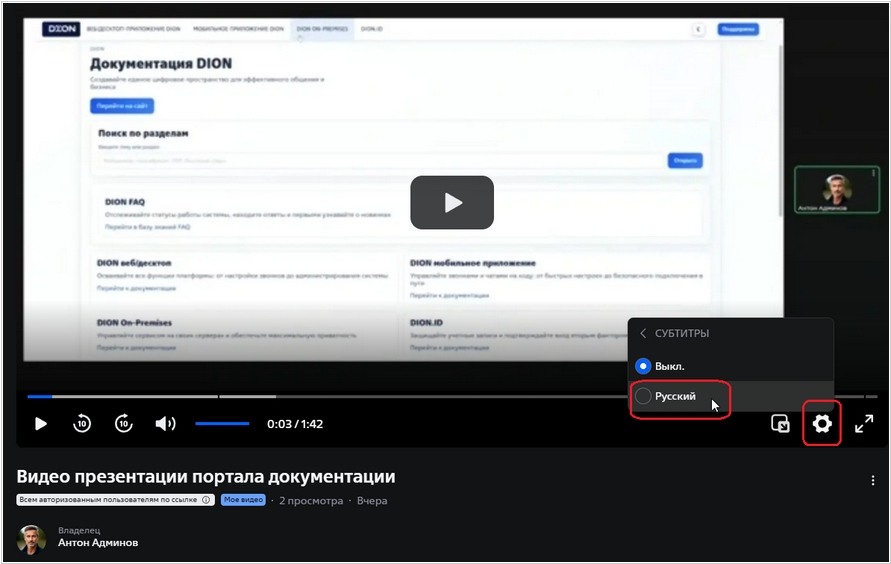Viewport: 891px width, 564px height.
Task: Mute the video with the speaker icon
Action: (x=165, y=424)
